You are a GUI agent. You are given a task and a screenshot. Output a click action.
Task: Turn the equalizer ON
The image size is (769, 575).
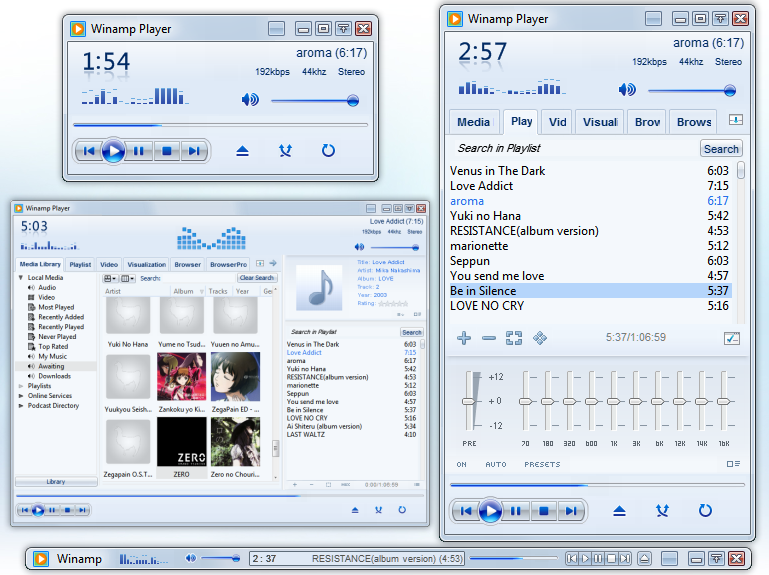tap(461, 464)
